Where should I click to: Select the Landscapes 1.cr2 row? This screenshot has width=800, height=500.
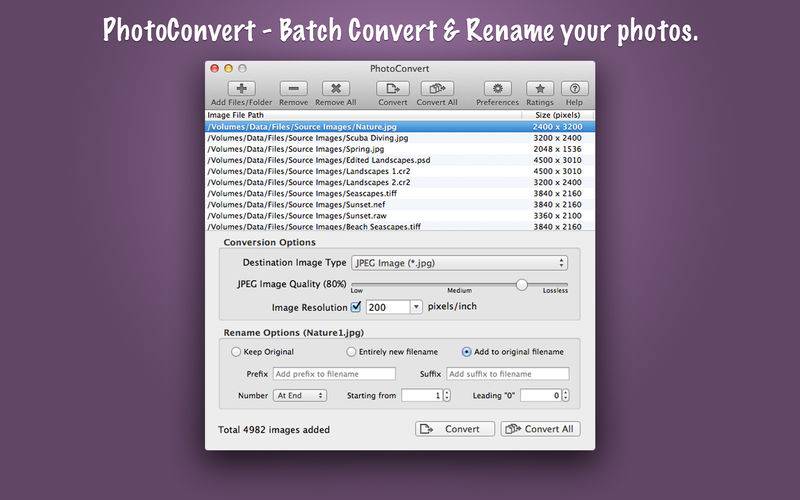click(400, 171)
